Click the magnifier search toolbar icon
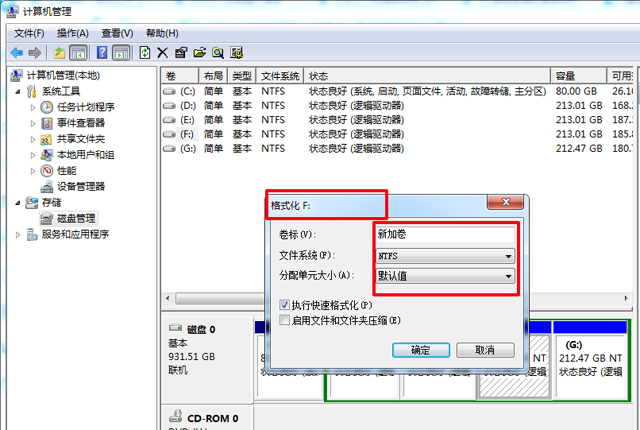Viewport: 640px width, 430px height. pos(217,52)
